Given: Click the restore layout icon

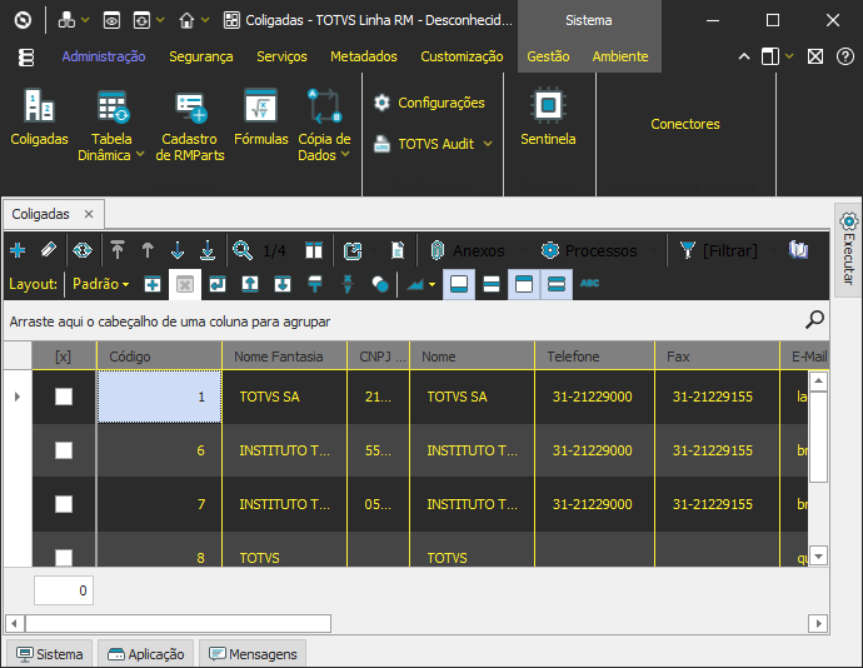Looking at the screenshot, I should pyautogui.click(x=217, y=284).
